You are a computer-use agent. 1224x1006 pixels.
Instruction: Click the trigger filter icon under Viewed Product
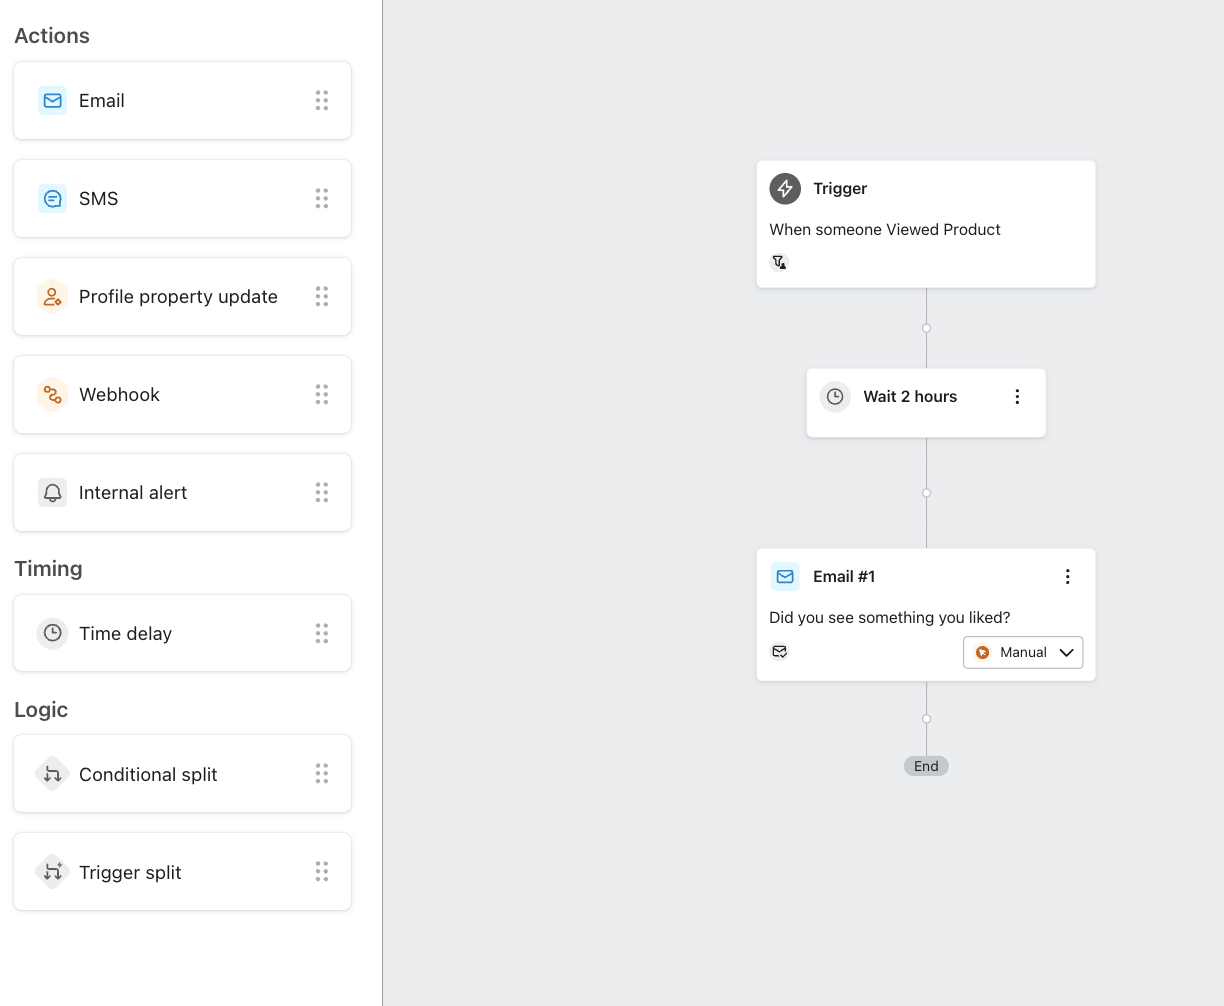tap(779, 262)
